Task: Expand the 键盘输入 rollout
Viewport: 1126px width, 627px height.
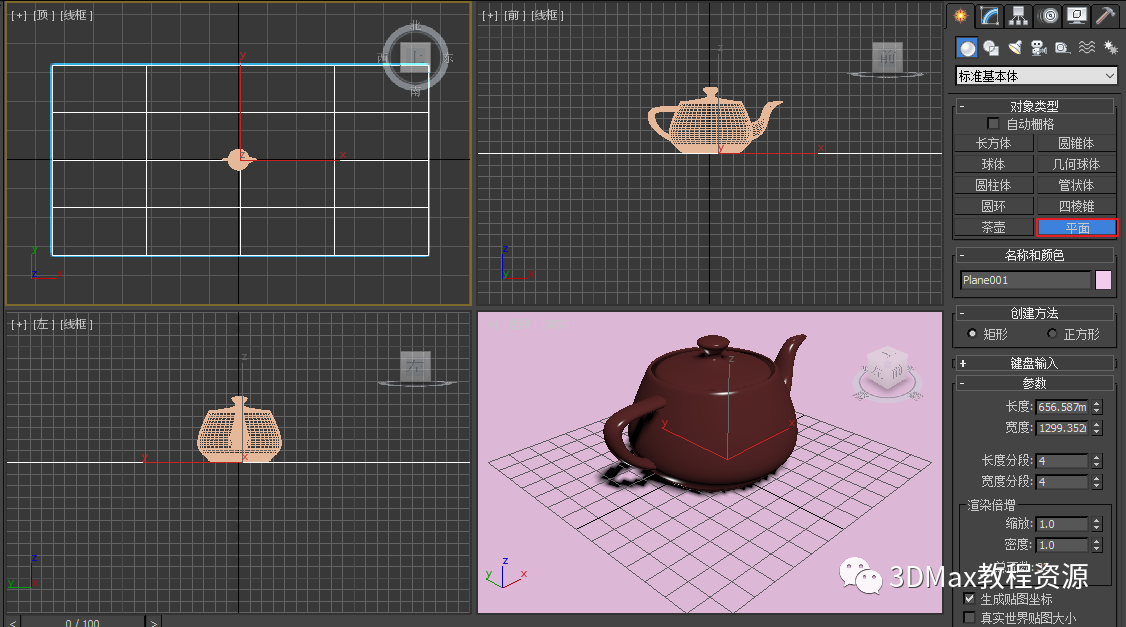Action: tap(1034, 363)
